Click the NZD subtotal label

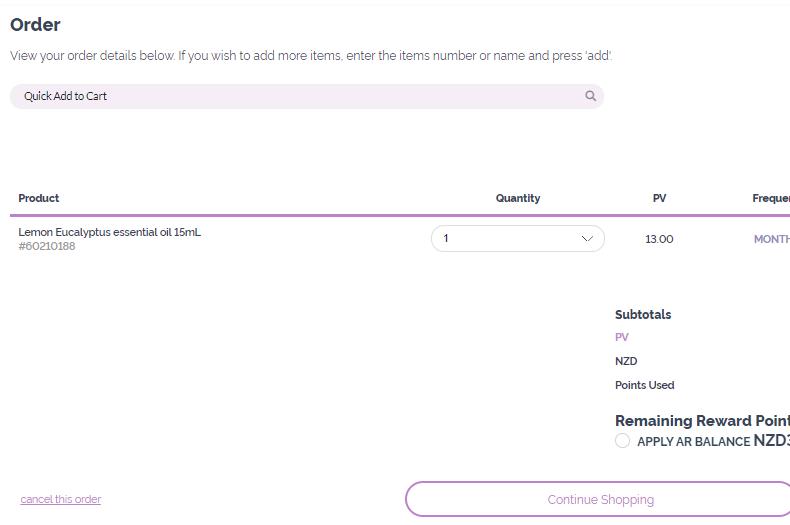pyautogui.click(x=626, y=361)
